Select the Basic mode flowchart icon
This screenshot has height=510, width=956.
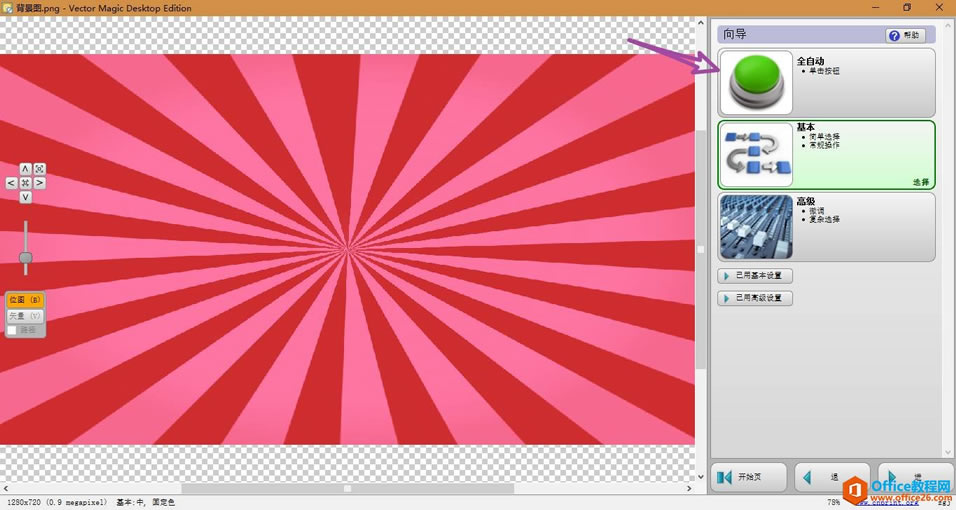[x=756, y=155]
